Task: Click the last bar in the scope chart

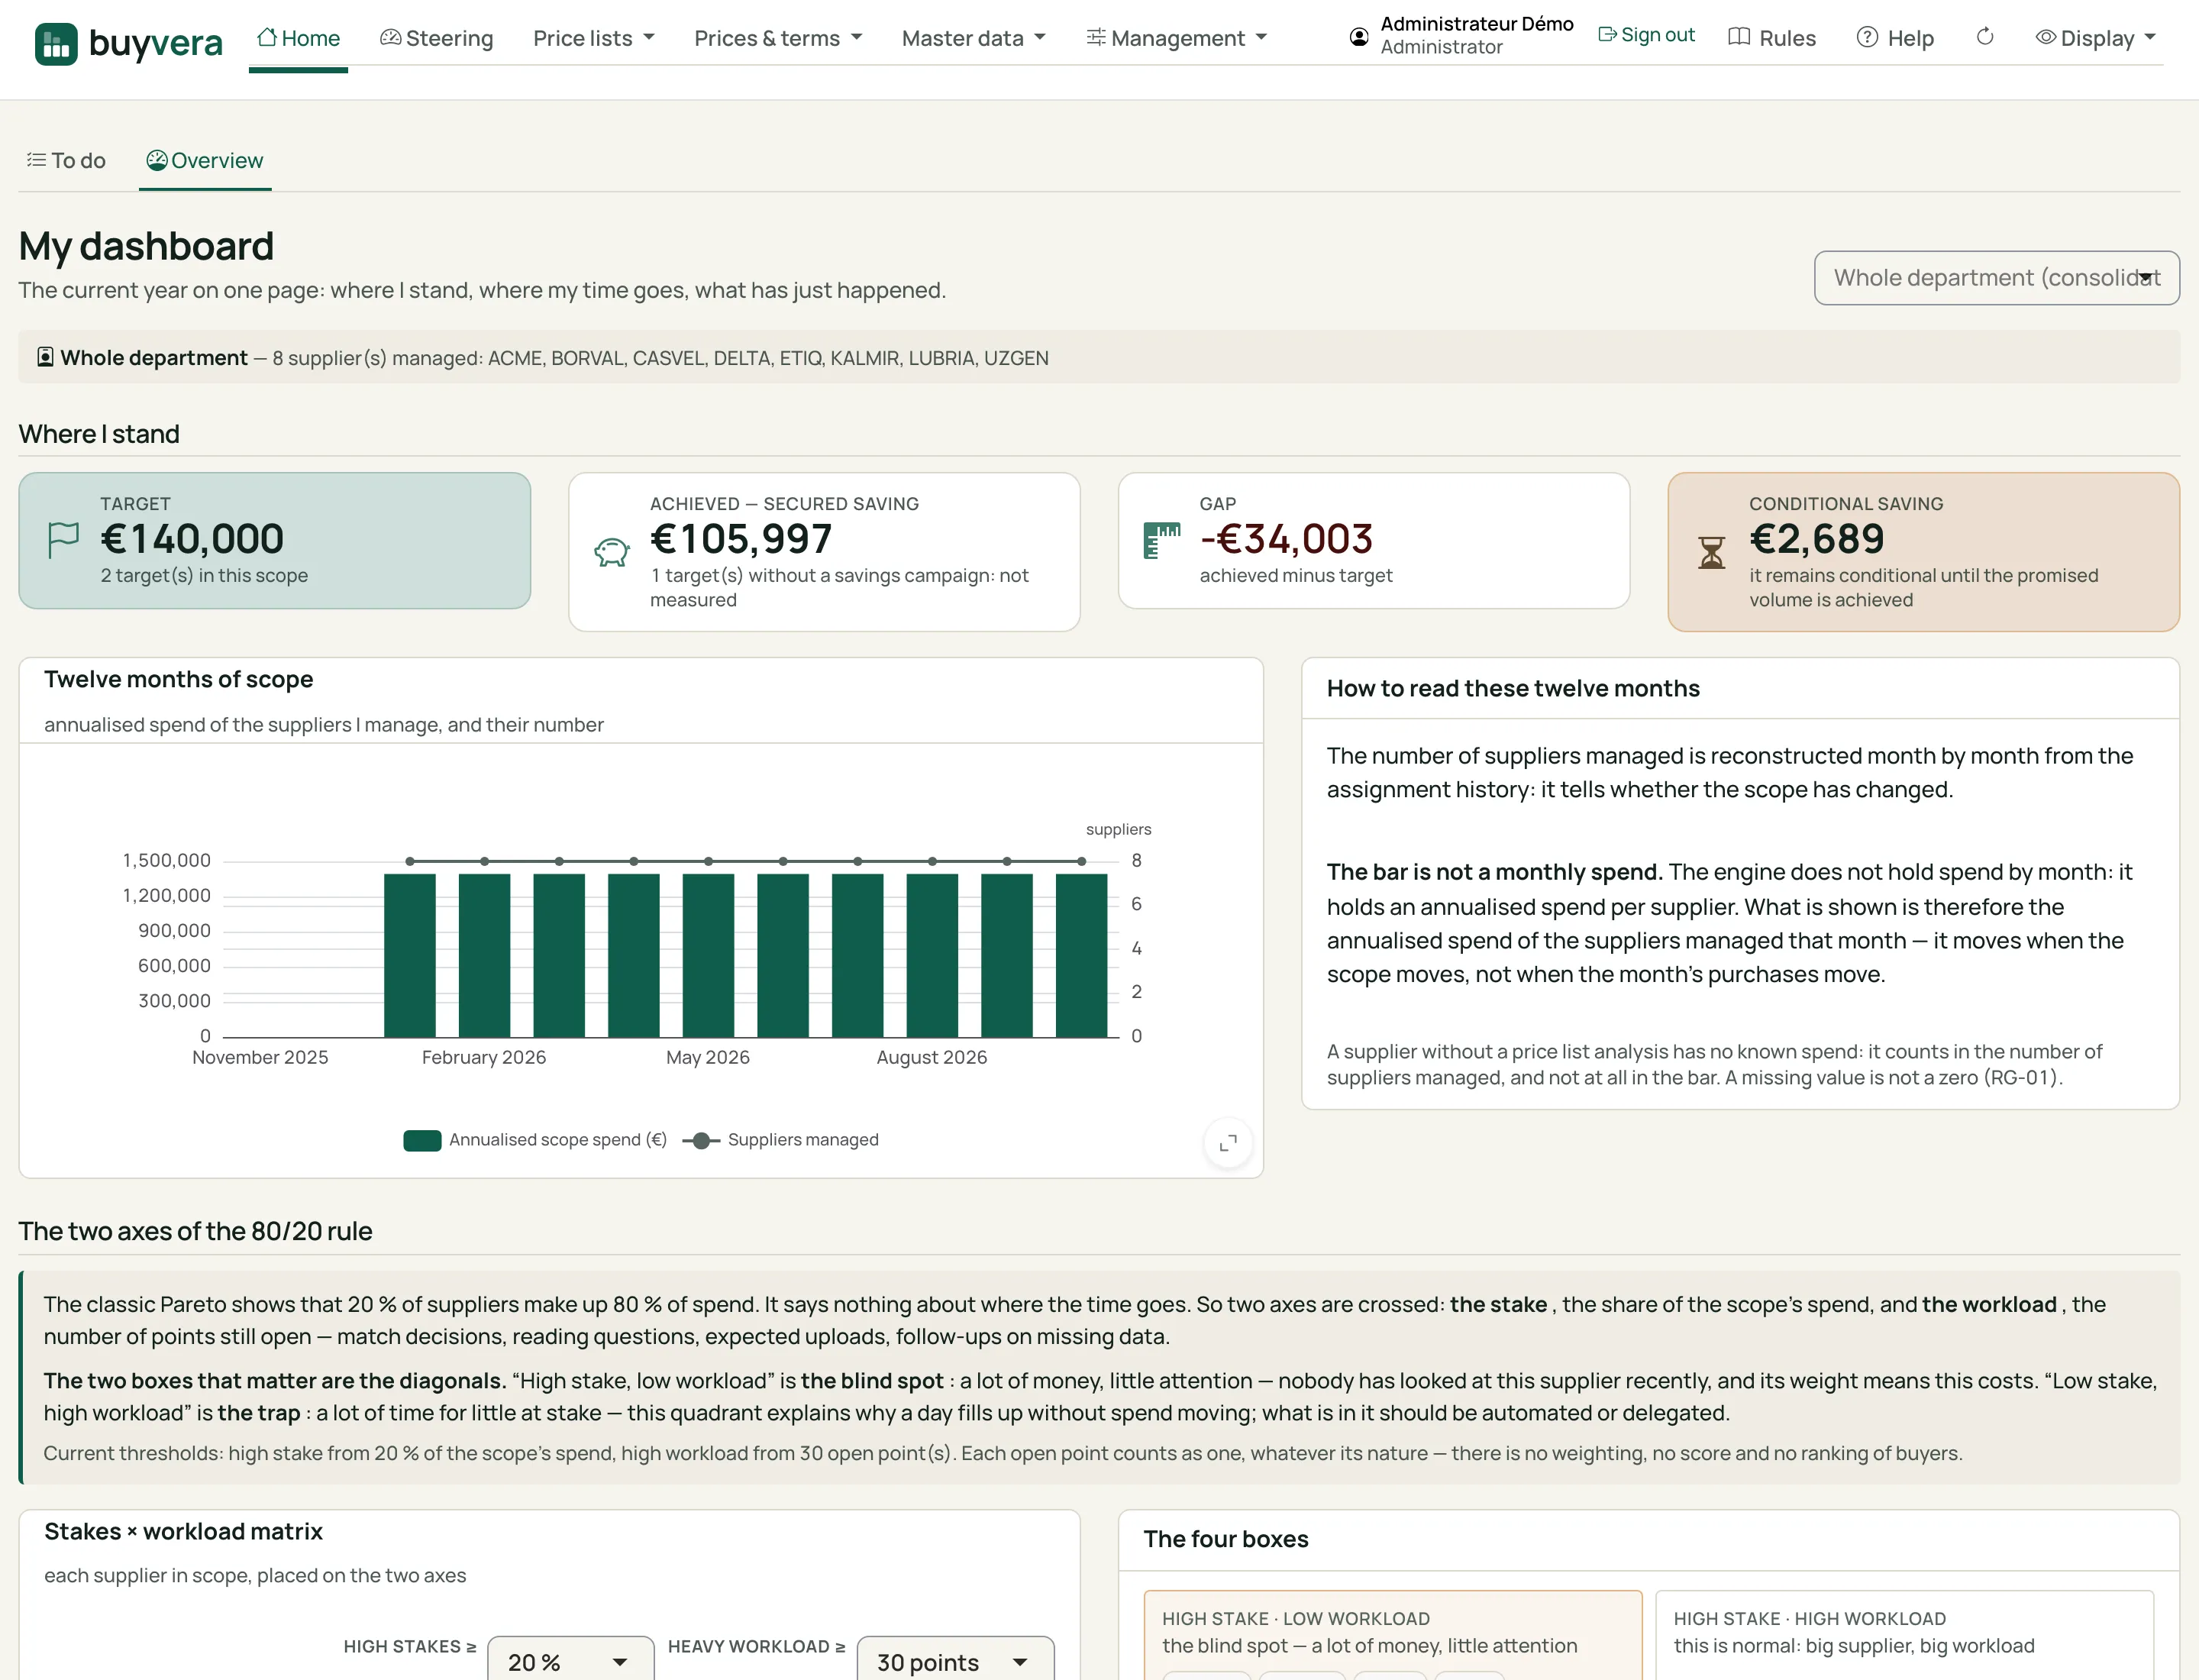Action: point(1081,956)
